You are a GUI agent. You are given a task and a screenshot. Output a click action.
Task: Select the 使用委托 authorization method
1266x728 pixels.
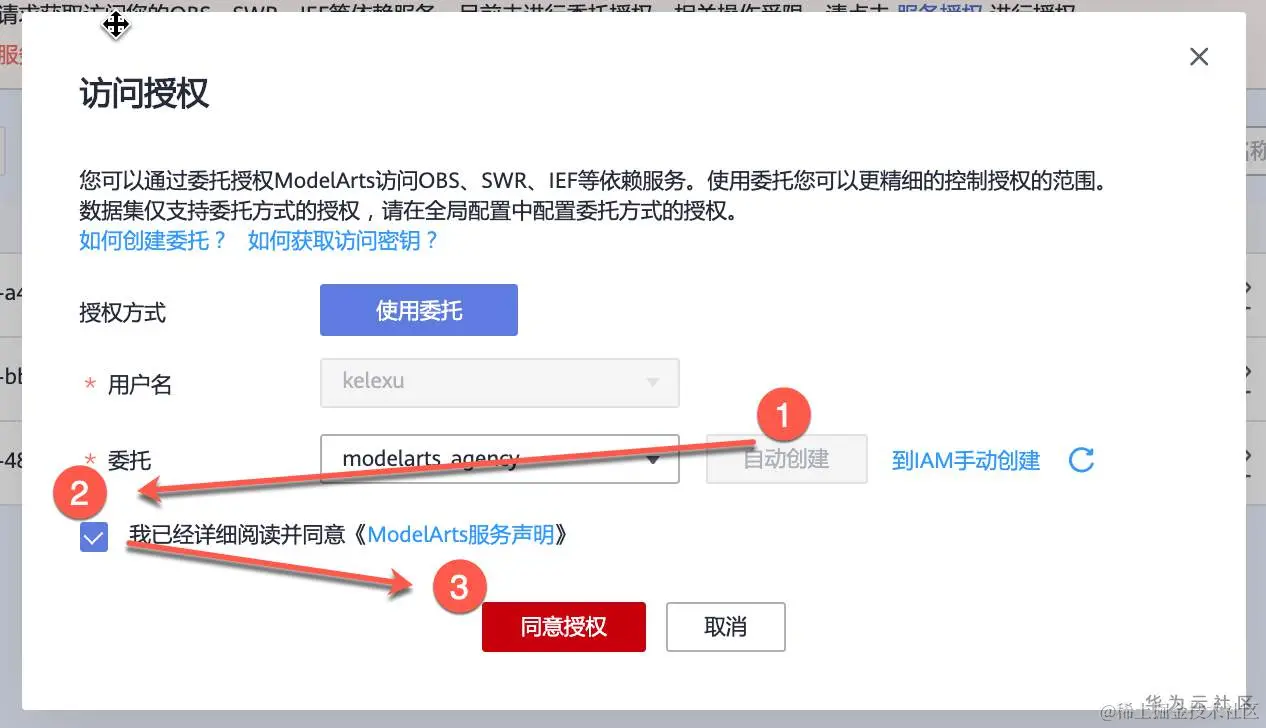(419, 310)
